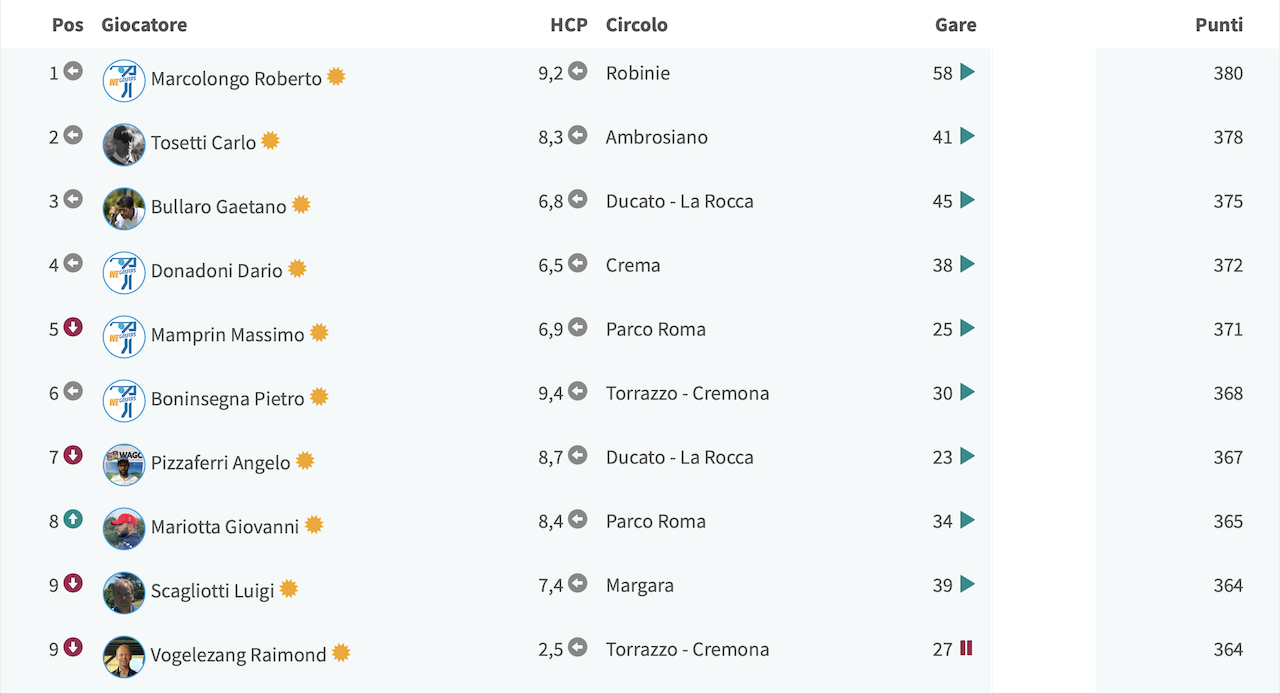The image size is (1280, 693).
Task: Click the star badge next to Marcolongo Roberto
Action: click(x=336, y=77)
